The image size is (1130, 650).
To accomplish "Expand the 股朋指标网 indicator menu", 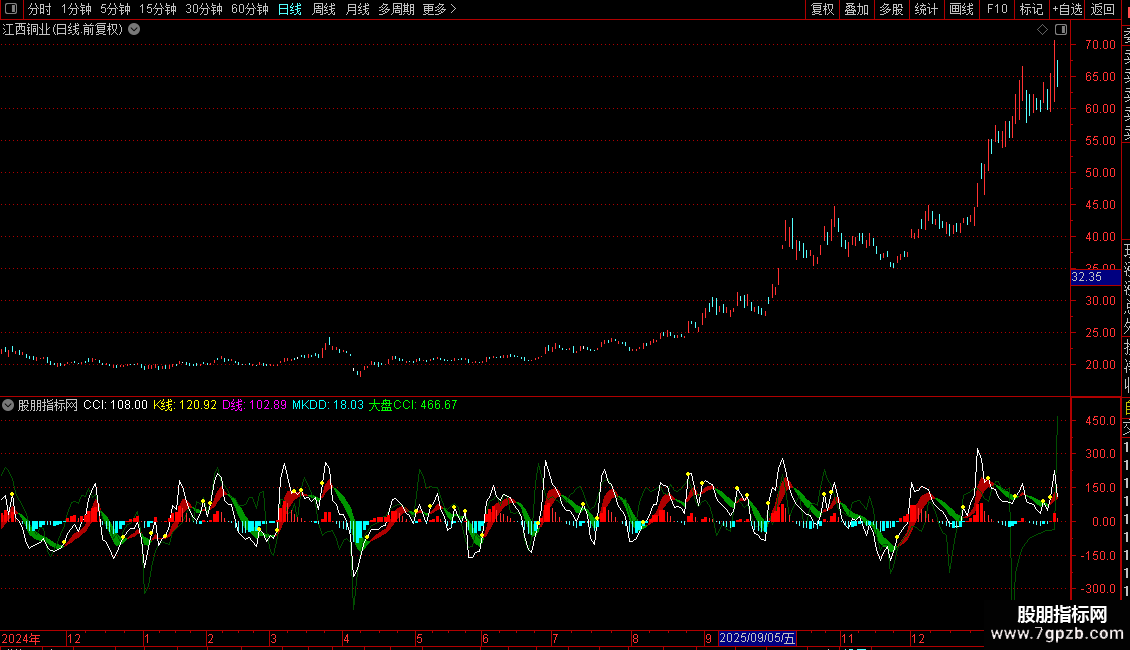I will [x=8, y=405].
